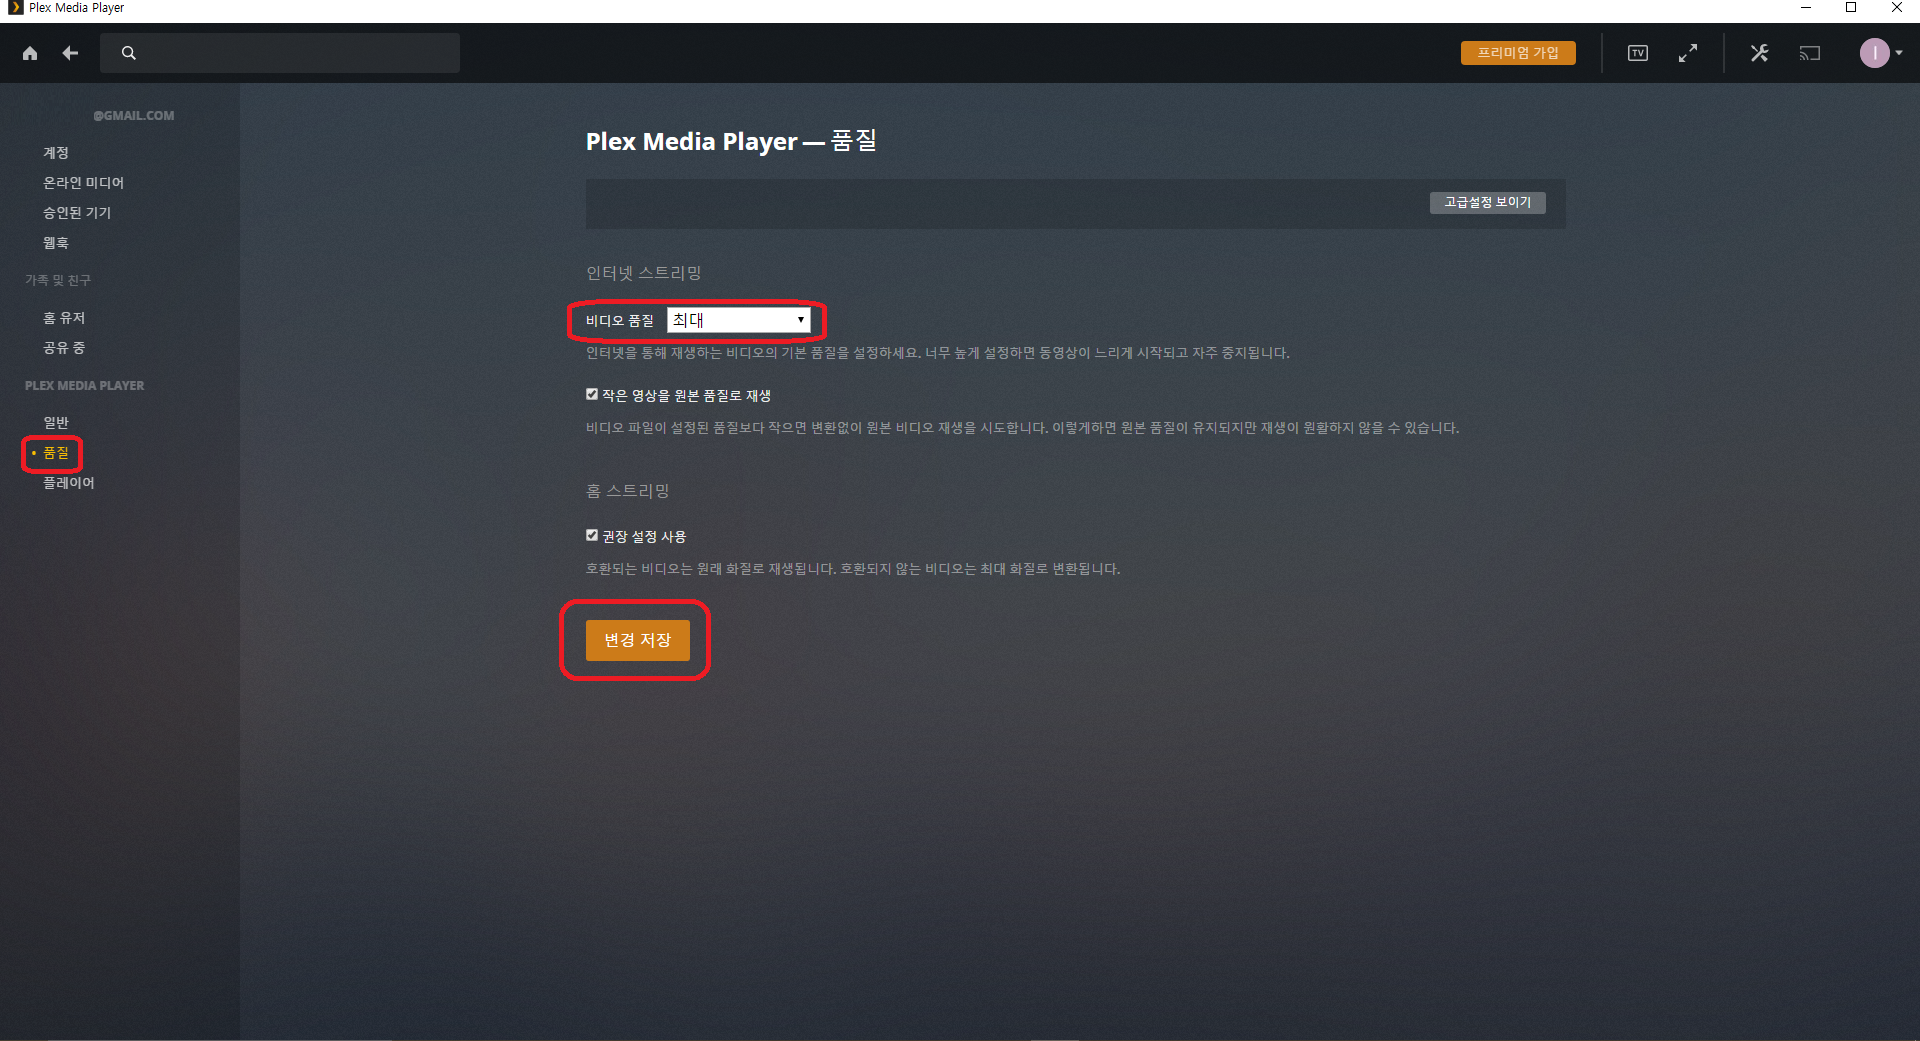Toggle 작은 영상을 원본 품질로 재생 checkbox
The width and height of the screenshot is (1920, 1041).
click(592, 395)
